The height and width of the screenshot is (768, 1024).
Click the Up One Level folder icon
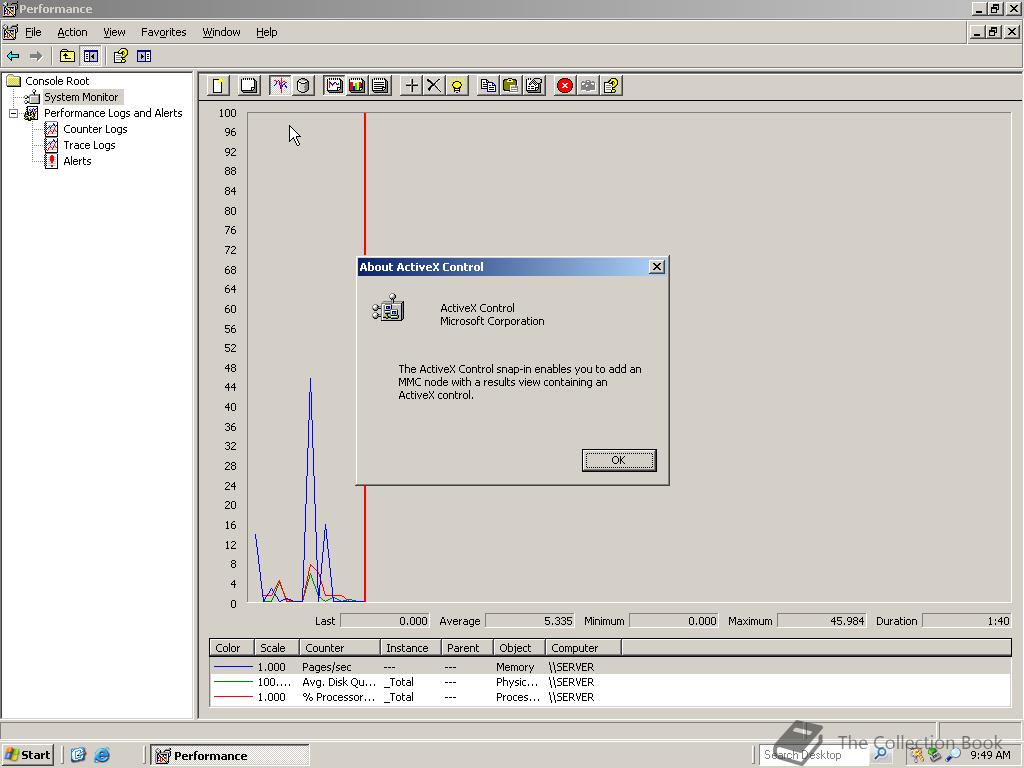[x=67, y=56]
